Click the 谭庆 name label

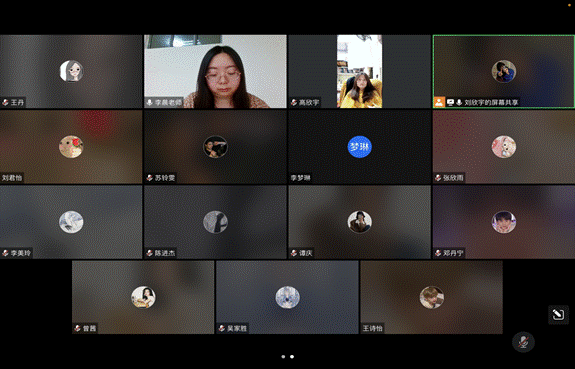click(305, 253)
